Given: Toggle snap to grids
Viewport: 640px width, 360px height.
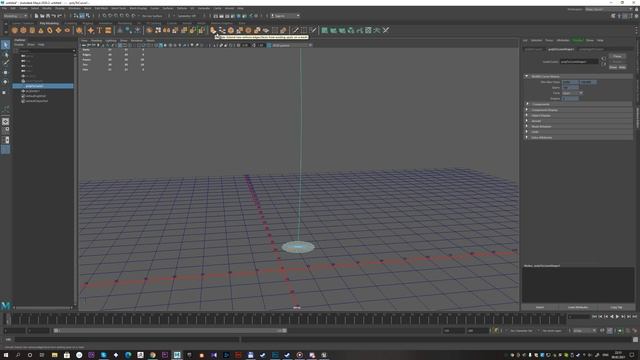Looking at the screenshot, I should click(x=104, y=16).
